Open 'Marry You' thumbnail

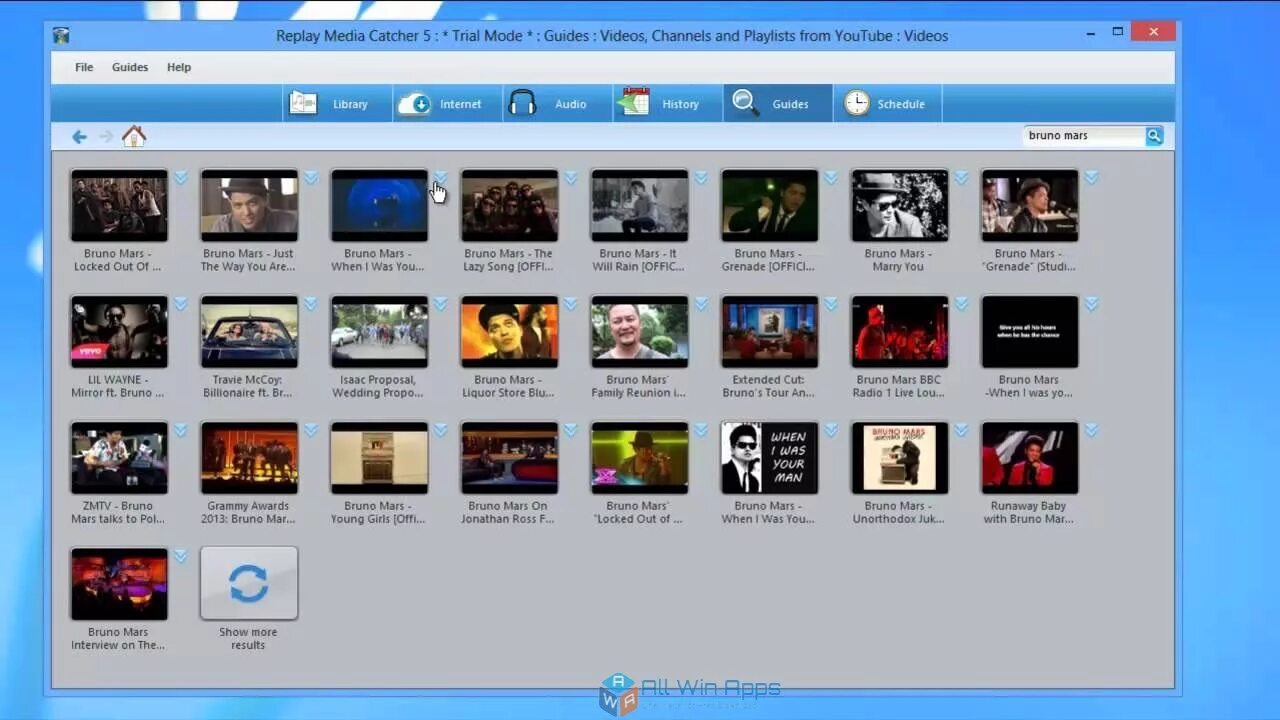point(899,205)
